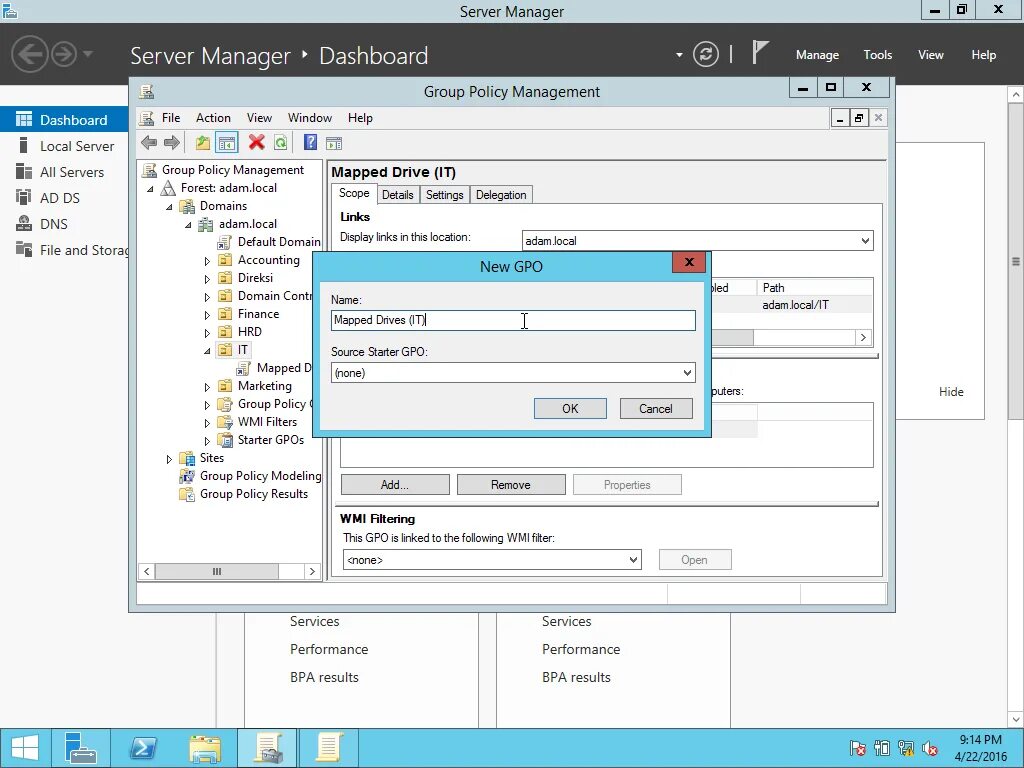1024x768 pixels.
Task: Click the adam.local/IT path cell
Action: click(x=795, y=304)
